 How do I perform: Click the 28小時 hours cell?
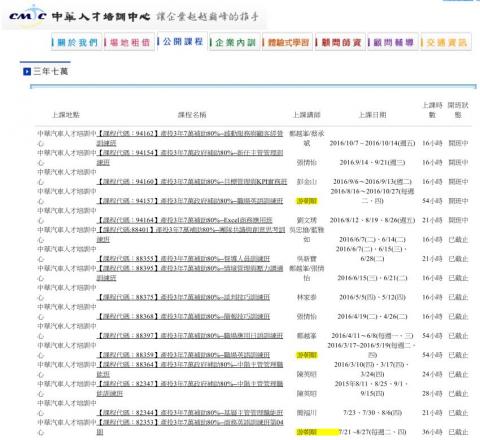pos(432,394)
